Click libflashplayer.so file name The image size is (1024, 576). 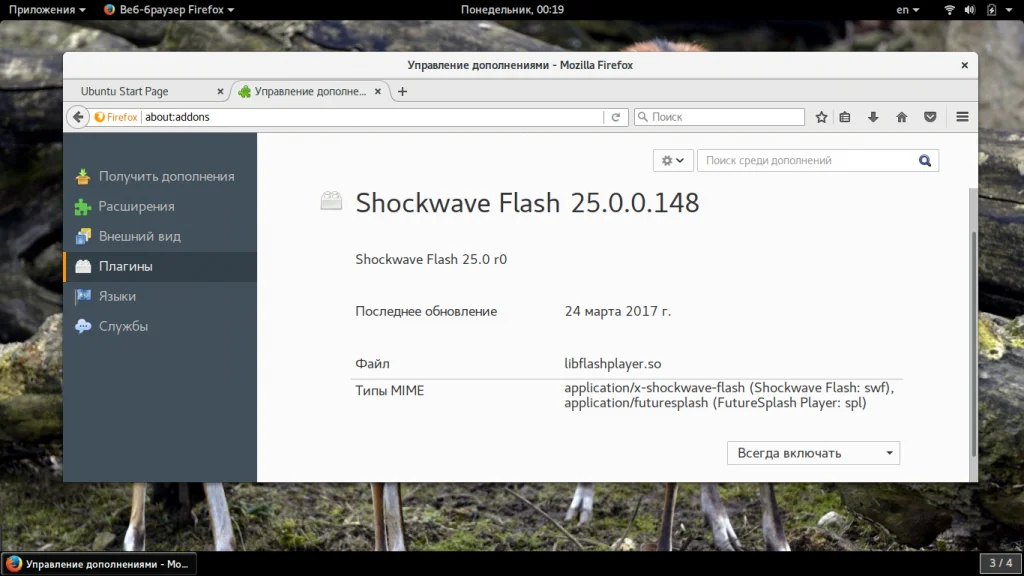pyautogui.click(x=613, y=364)
